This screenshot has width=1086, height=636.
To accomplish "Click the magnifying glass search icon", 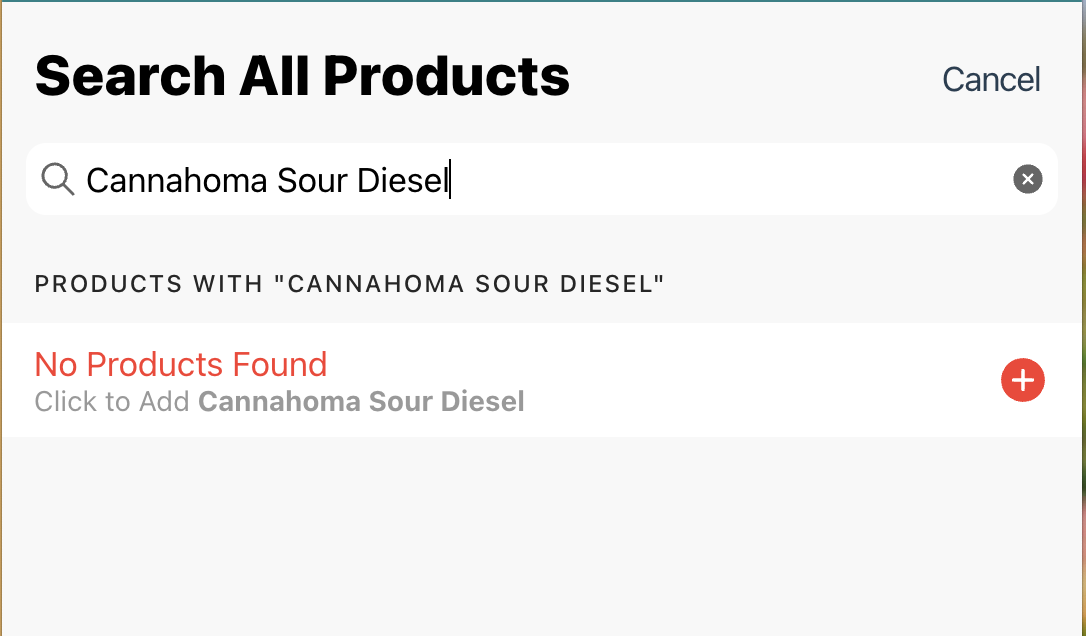I will click(58, 180).
